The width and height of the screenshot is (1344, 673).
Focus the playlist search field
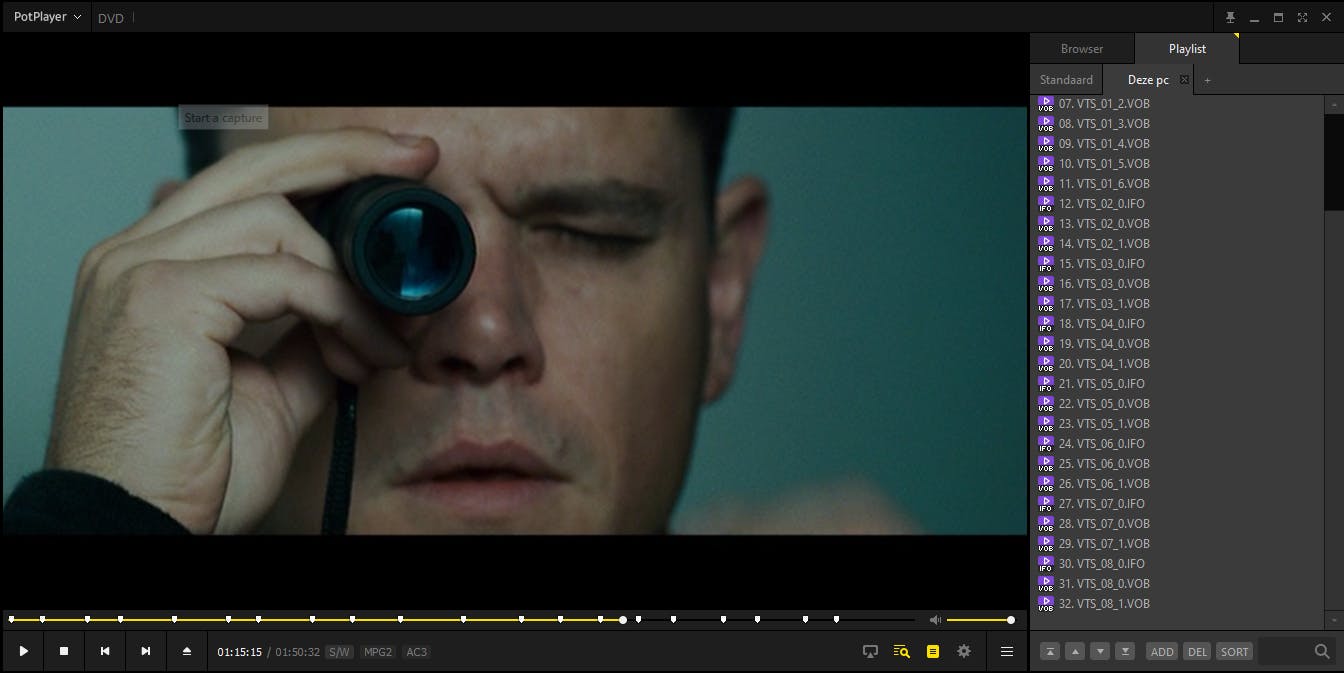tap(1284, 651)
